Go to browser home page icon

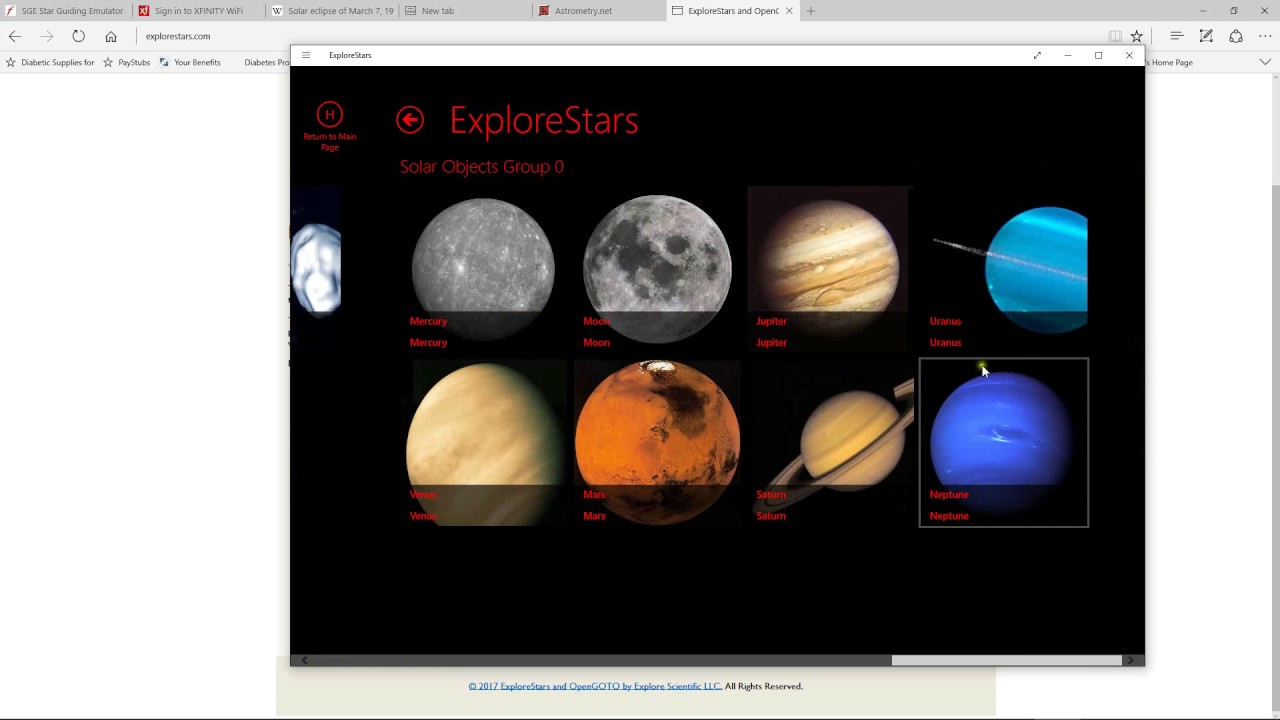(x=111, y=36)
